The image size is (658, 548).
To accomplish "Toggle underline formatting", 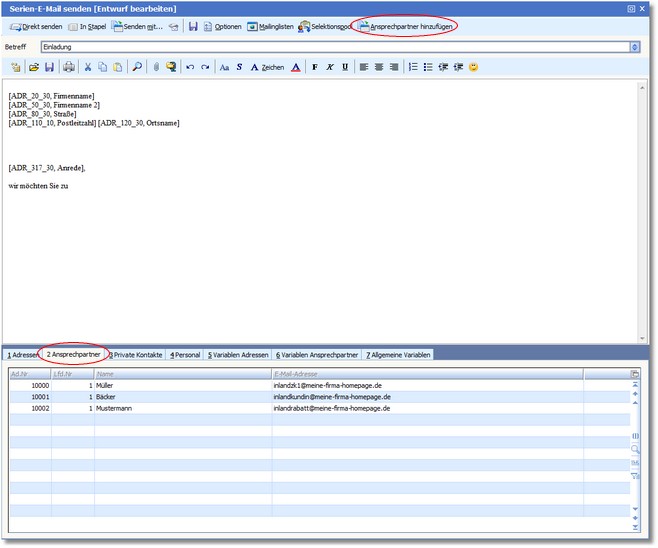I will [345, 67].
